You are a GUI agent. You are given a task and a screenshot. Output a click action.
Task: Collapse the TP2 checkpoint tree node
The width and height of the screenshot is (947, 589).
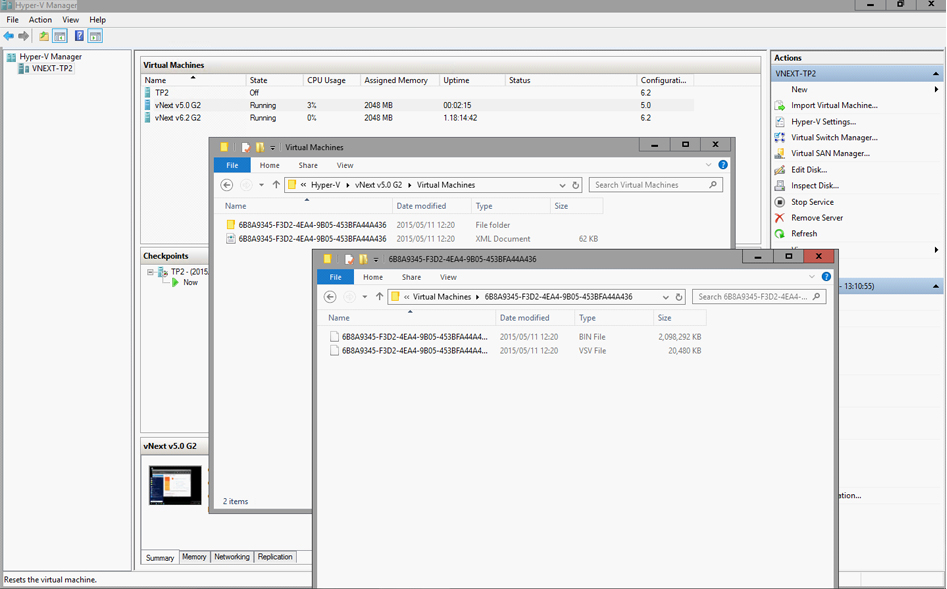[150, 272]
